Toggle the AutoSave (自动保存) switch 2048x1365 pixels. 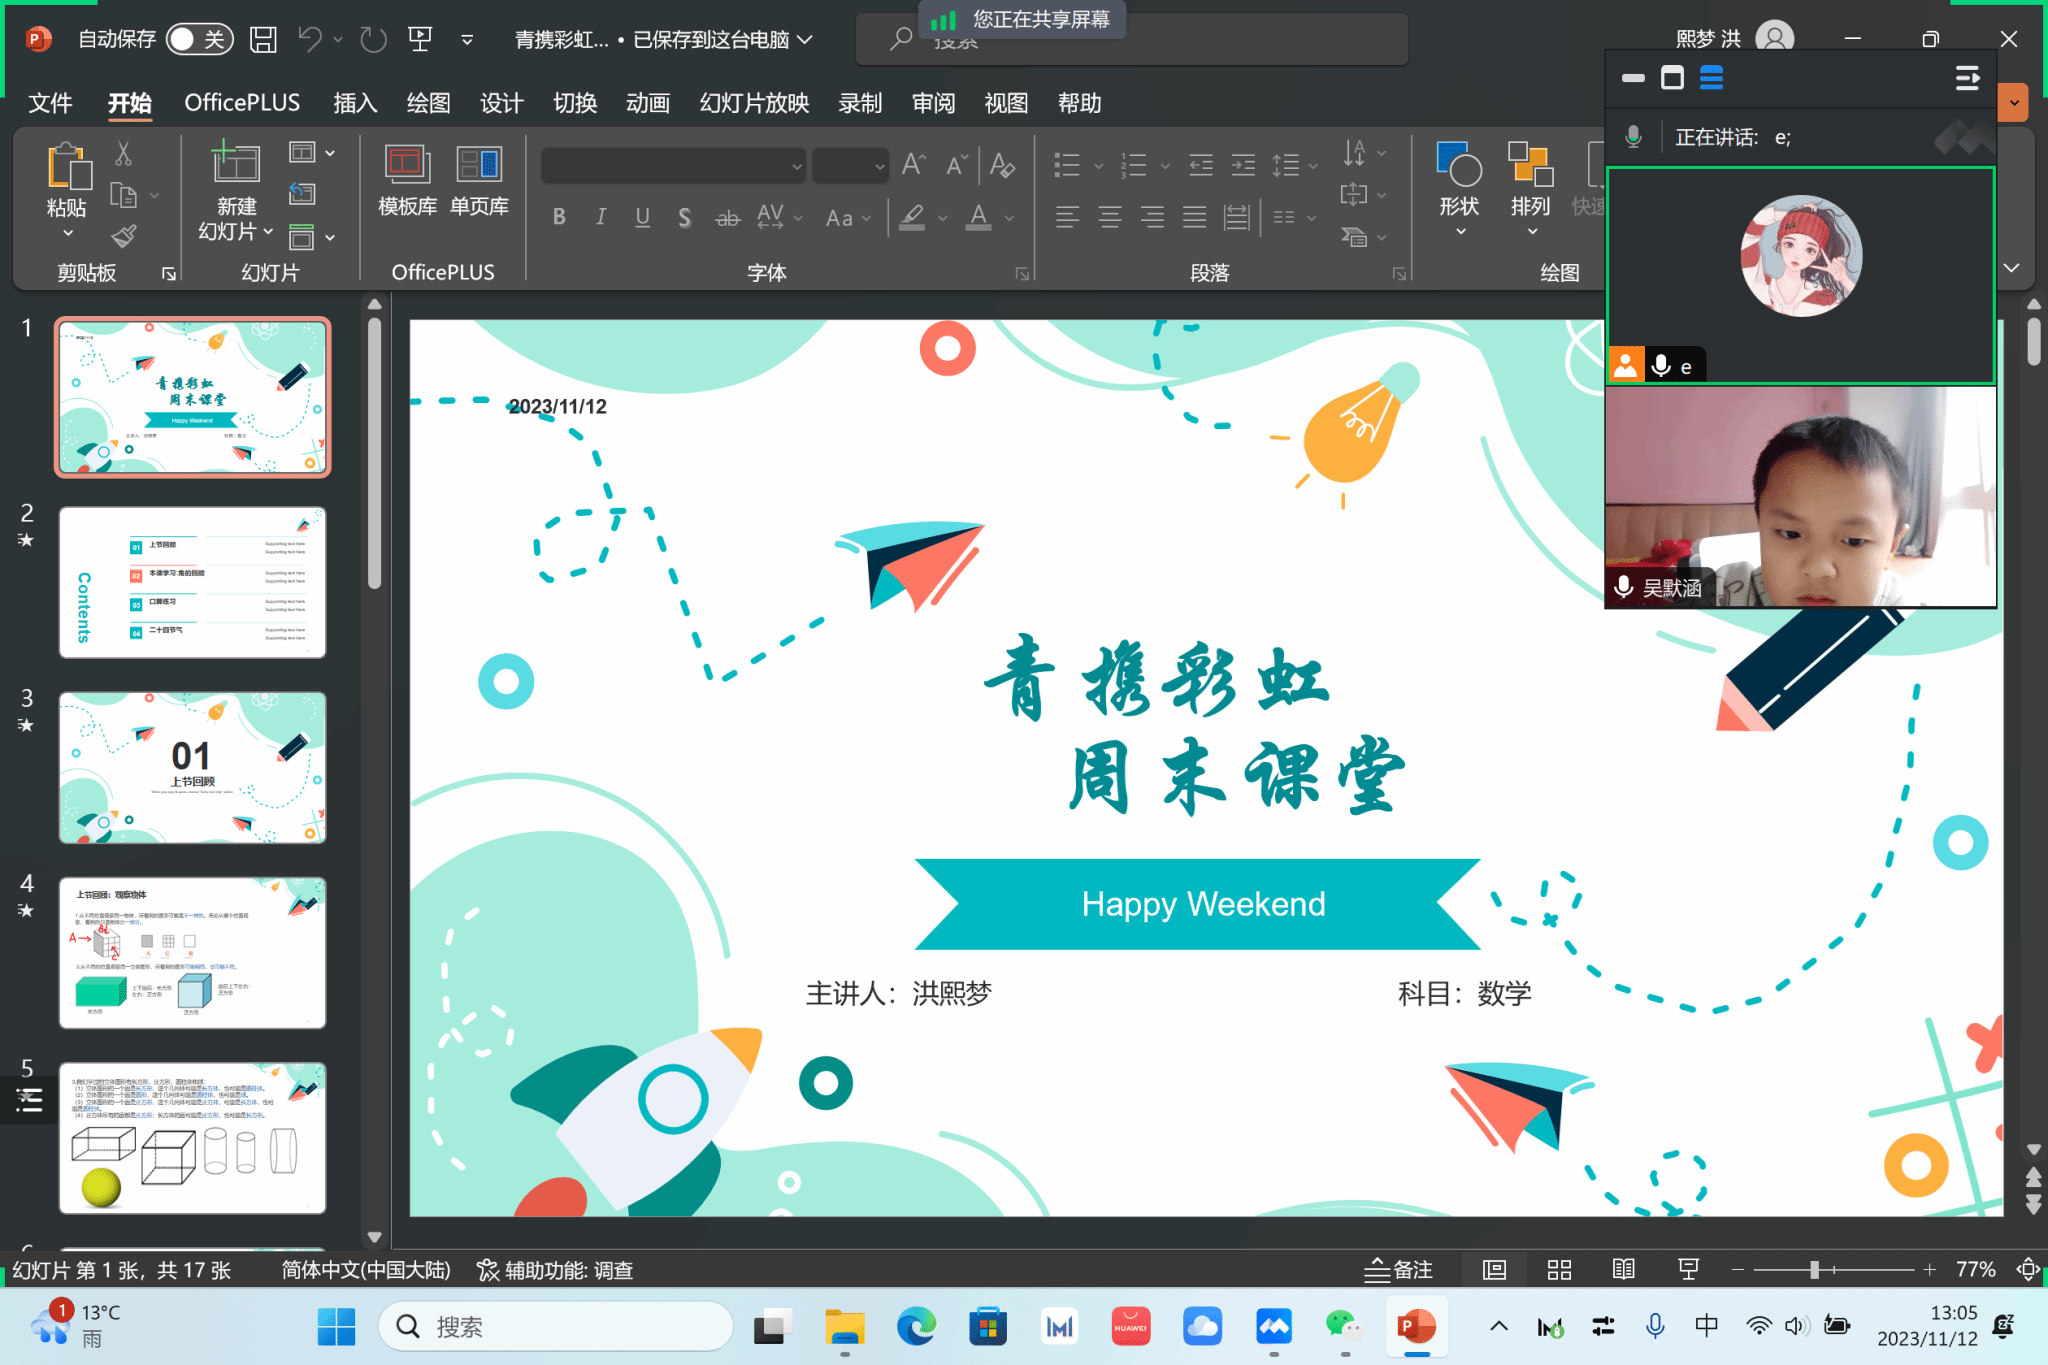point(199,40)
